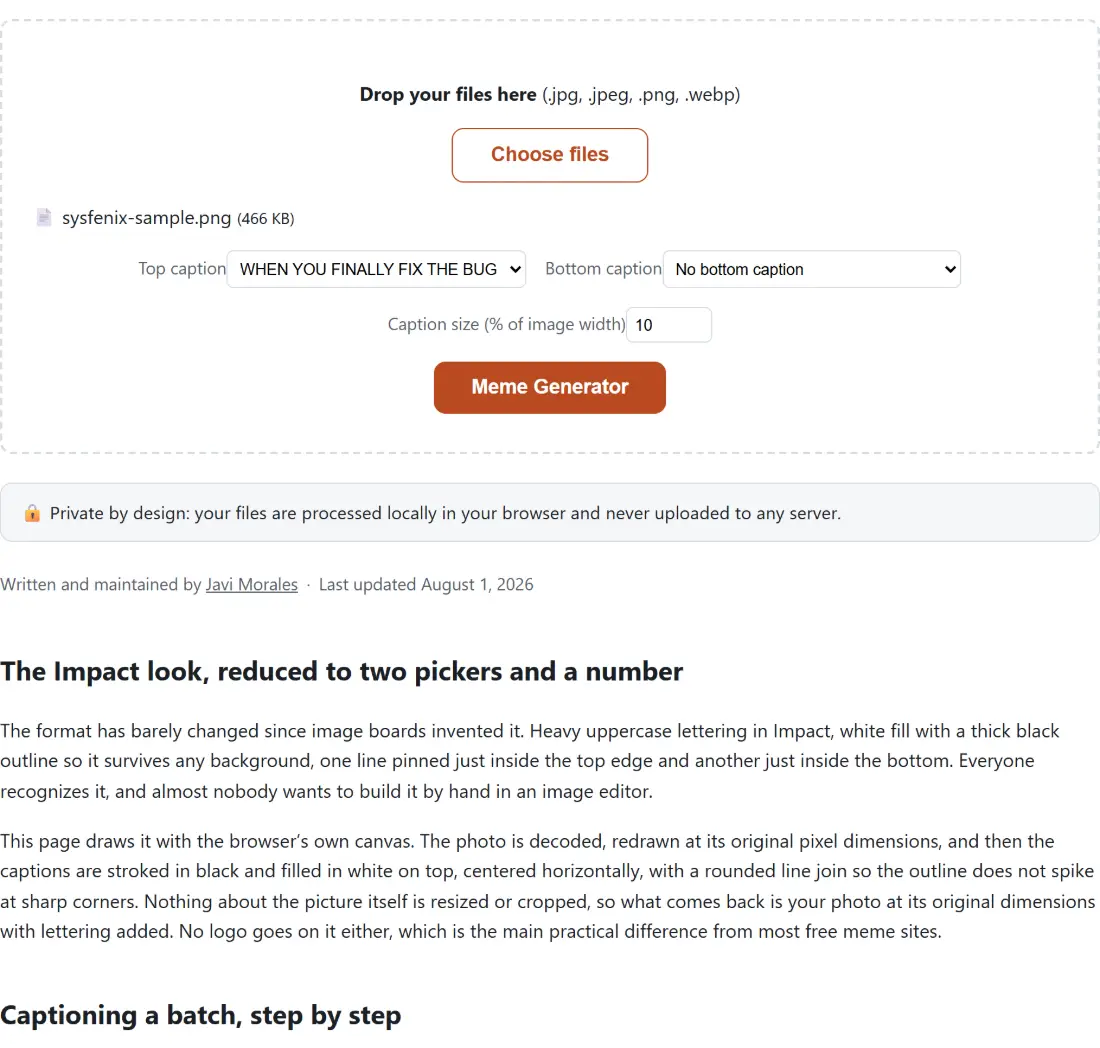Click the Last updated August 1, 2026 text

point(426,584)
